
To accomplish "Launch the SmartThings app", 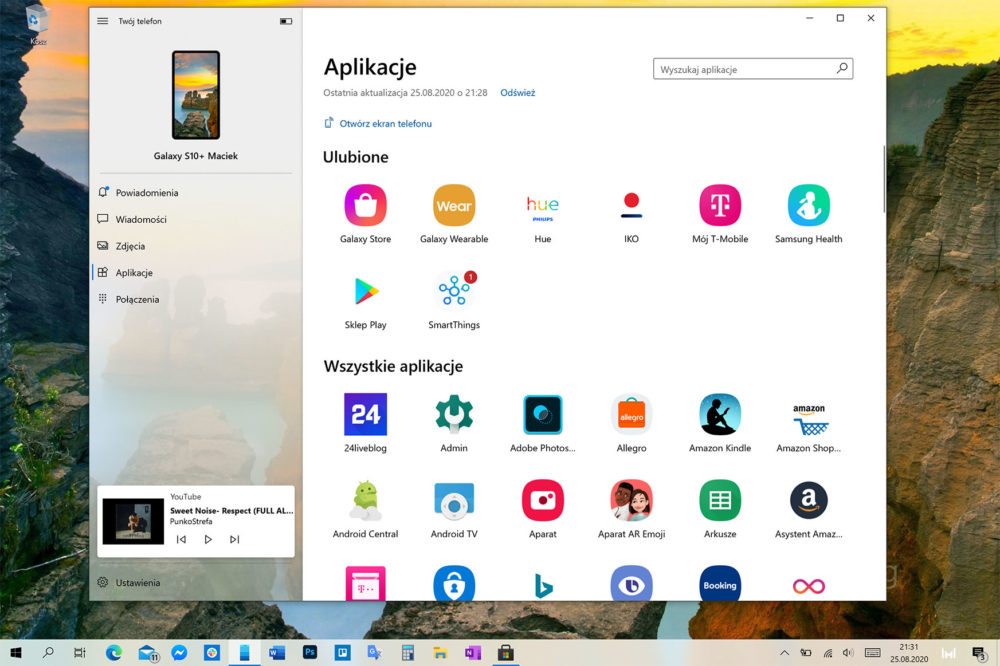I will click(454, 292).
